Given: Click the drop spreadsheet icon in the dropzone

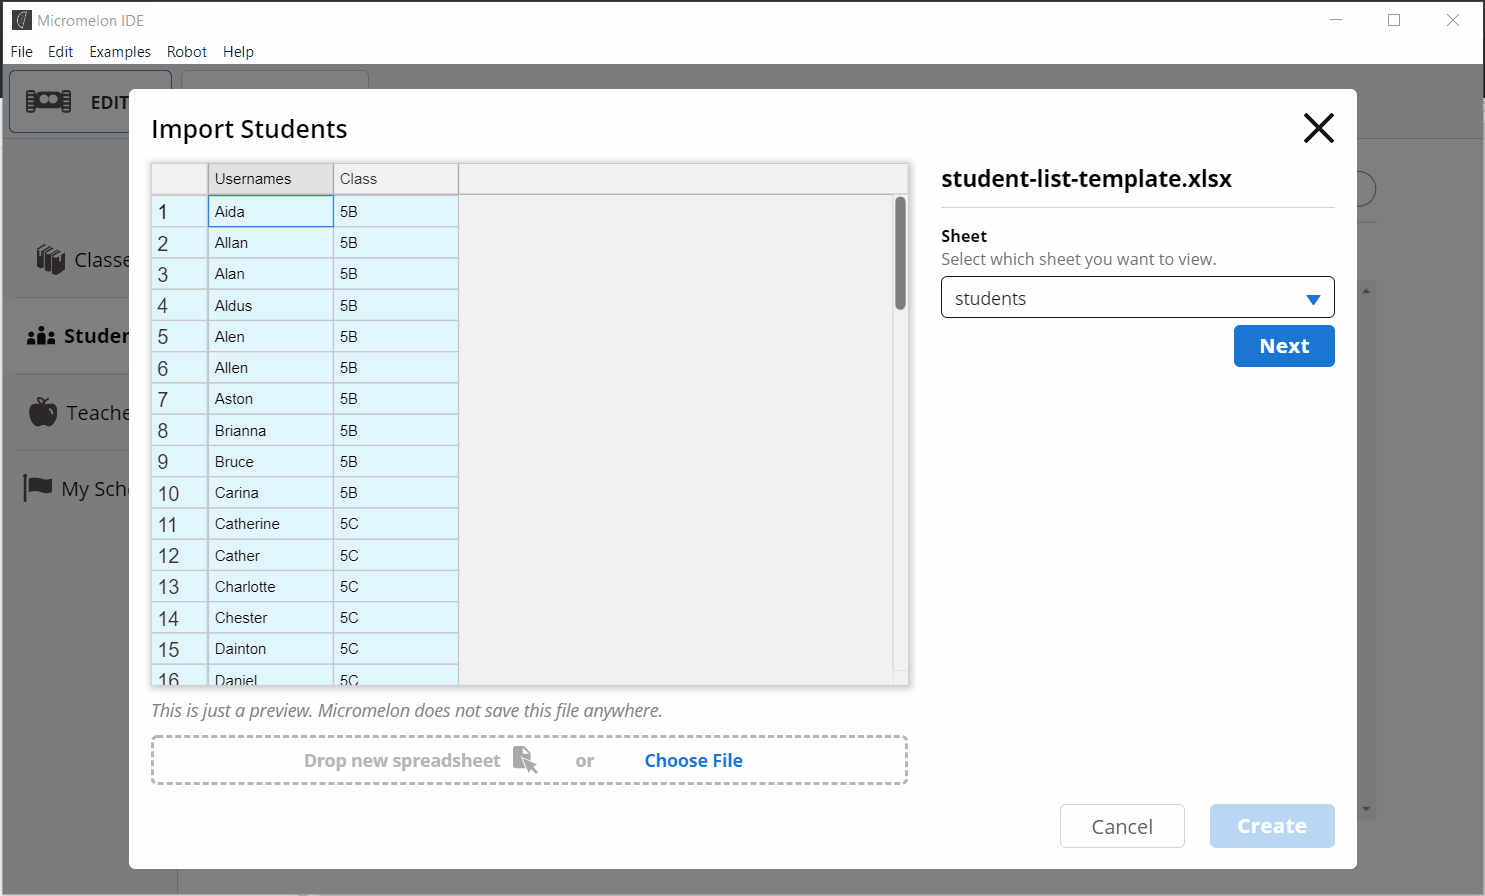Looking at the screenshot, I should tap(528, 760).
